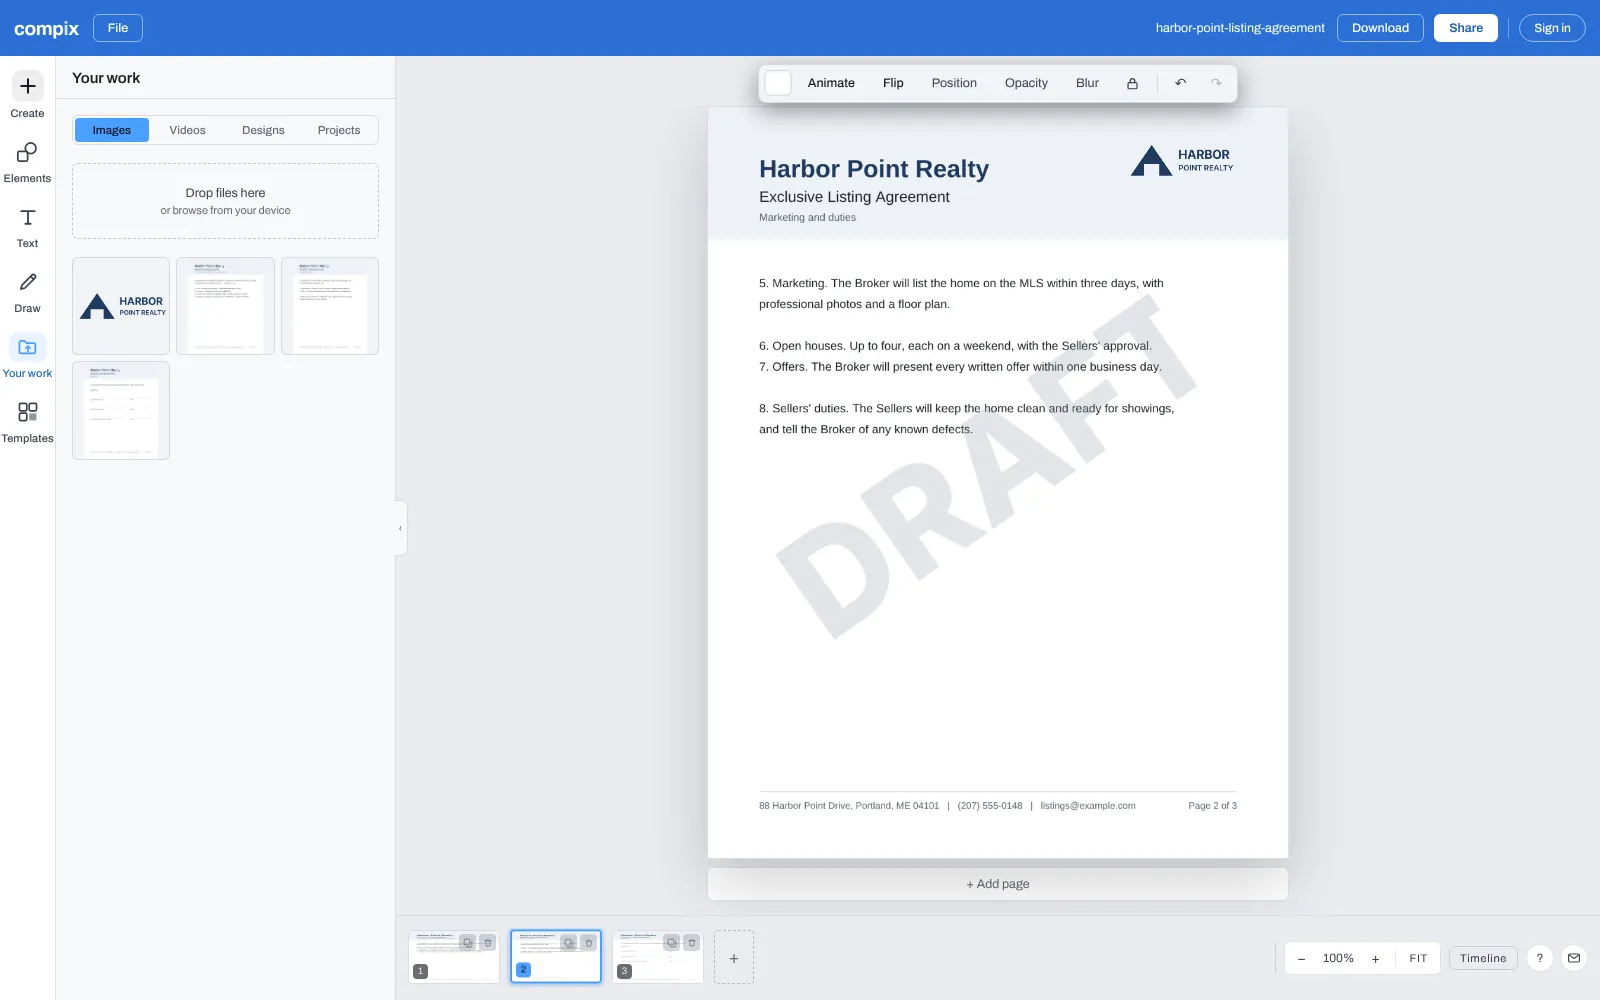Image resolution: width=1600 pixels, height=1000 pixels.
Task: Undo the last action
Action: [x=1181, y=83]
